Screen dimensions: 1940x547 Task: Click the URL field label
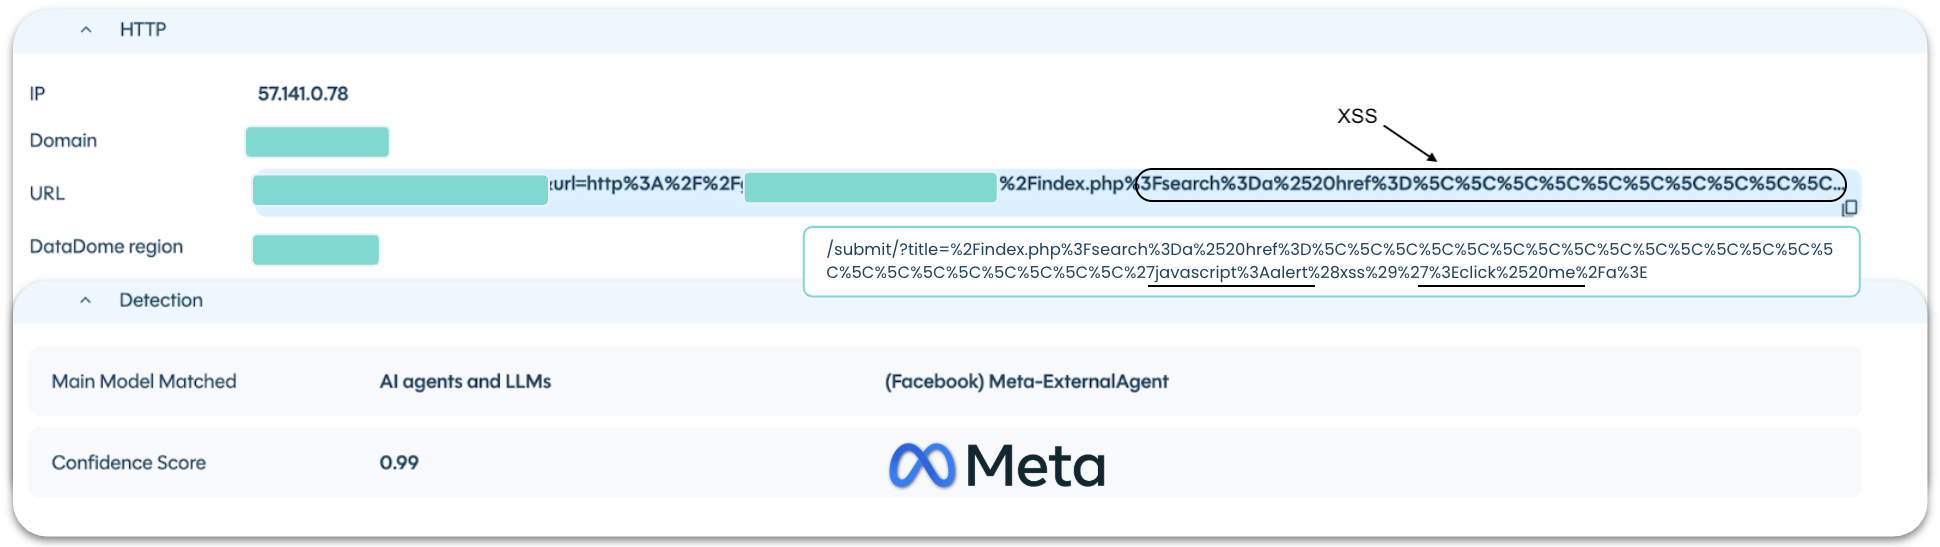coord(47,193)
